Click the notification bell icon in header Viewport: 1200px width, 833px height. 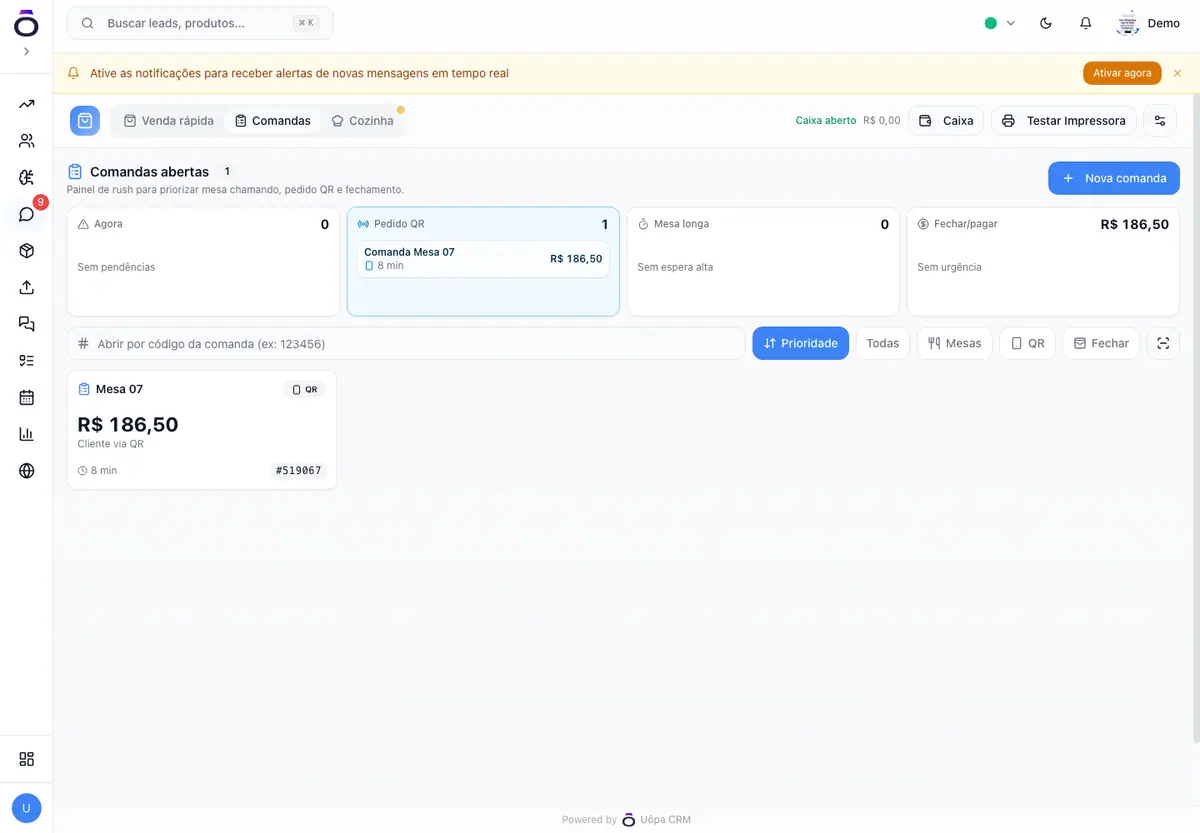click(1085, 23)
